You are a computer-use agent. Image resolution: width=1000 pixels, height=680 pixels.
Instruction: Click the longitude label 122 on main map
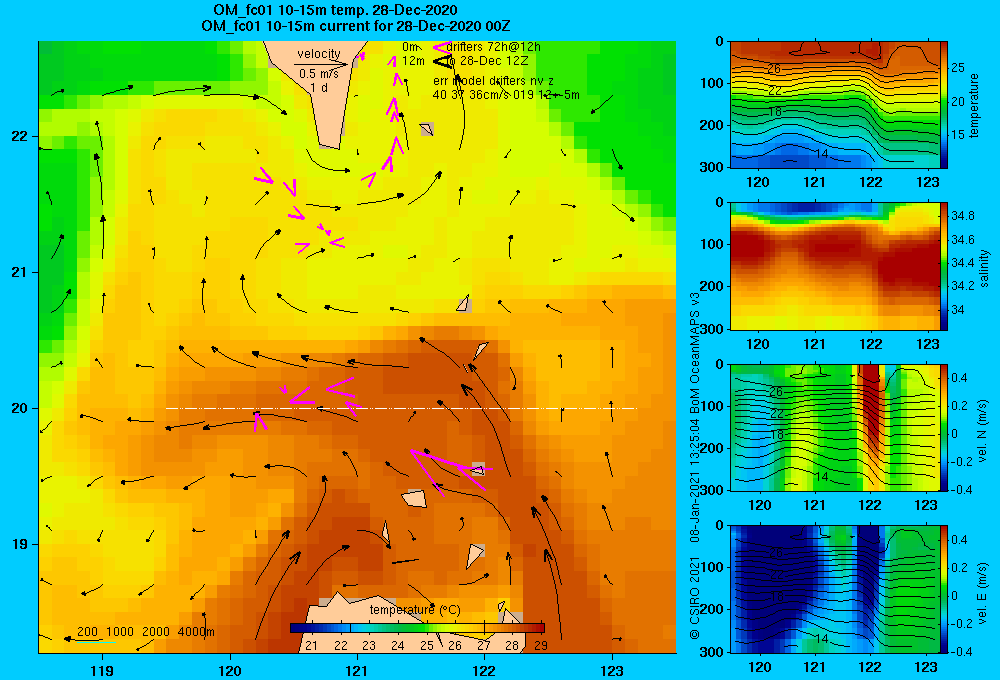(485, 670)
